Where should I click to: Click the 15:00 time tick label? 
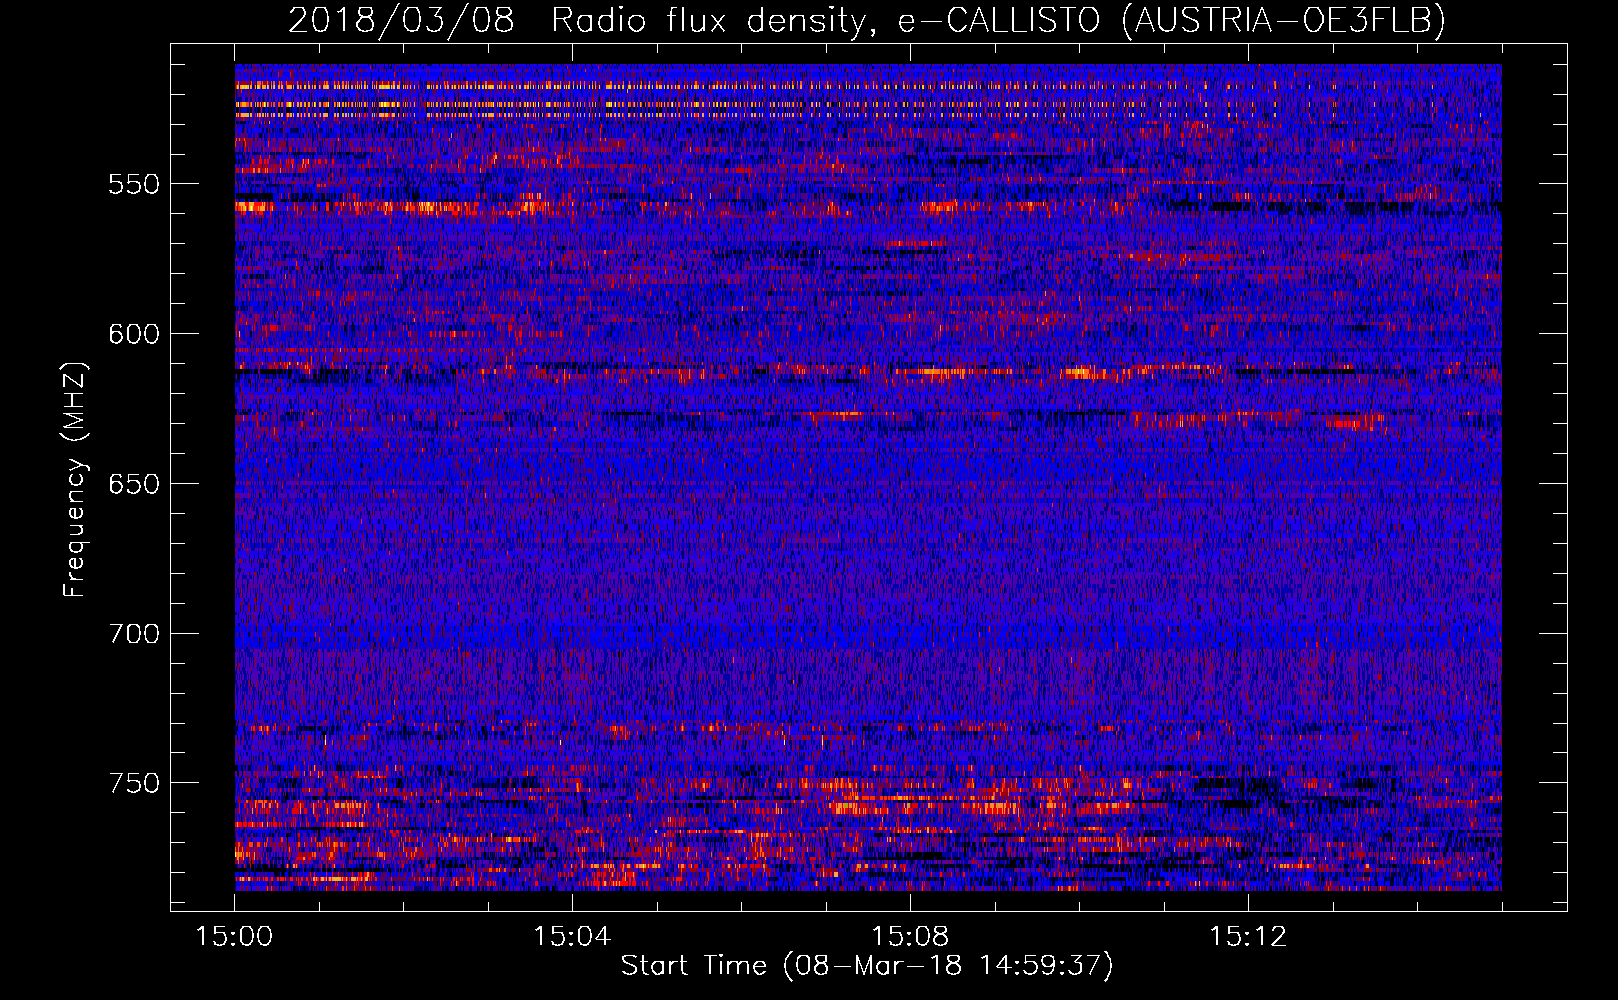tap(234, 937)
